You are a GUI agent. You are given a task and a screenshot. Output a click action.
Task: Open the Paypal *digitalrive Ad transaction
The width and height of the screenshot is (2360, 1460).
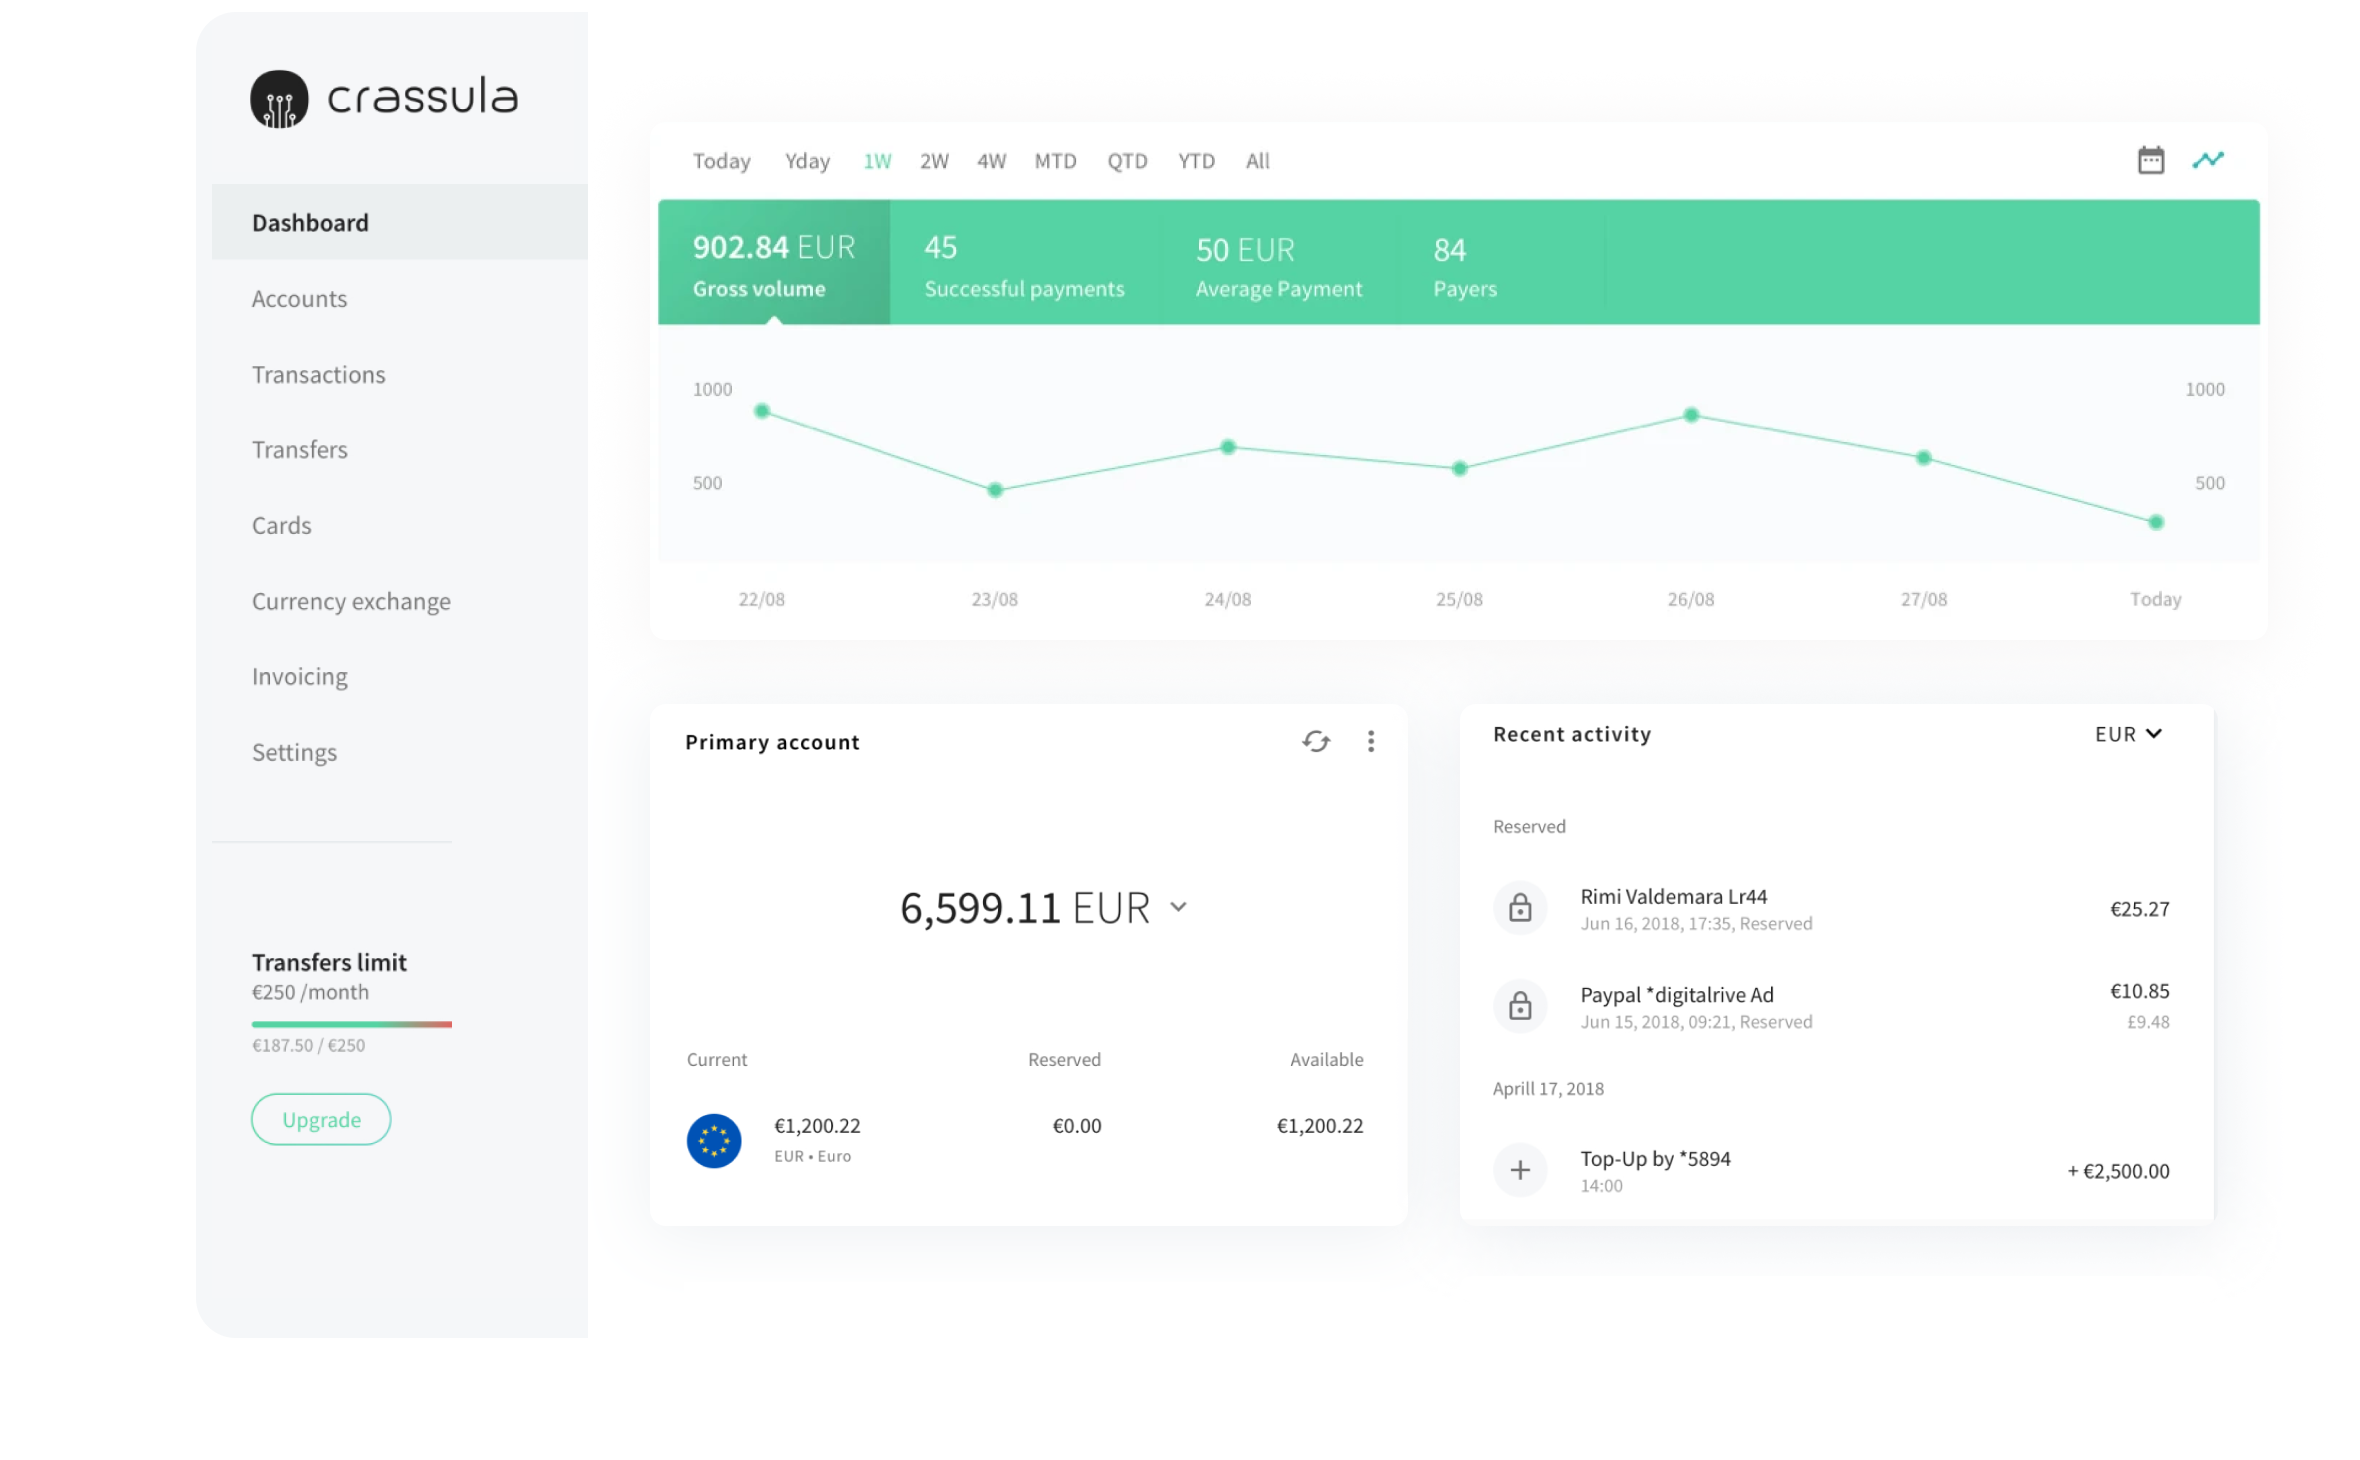click(1832, 1006)
